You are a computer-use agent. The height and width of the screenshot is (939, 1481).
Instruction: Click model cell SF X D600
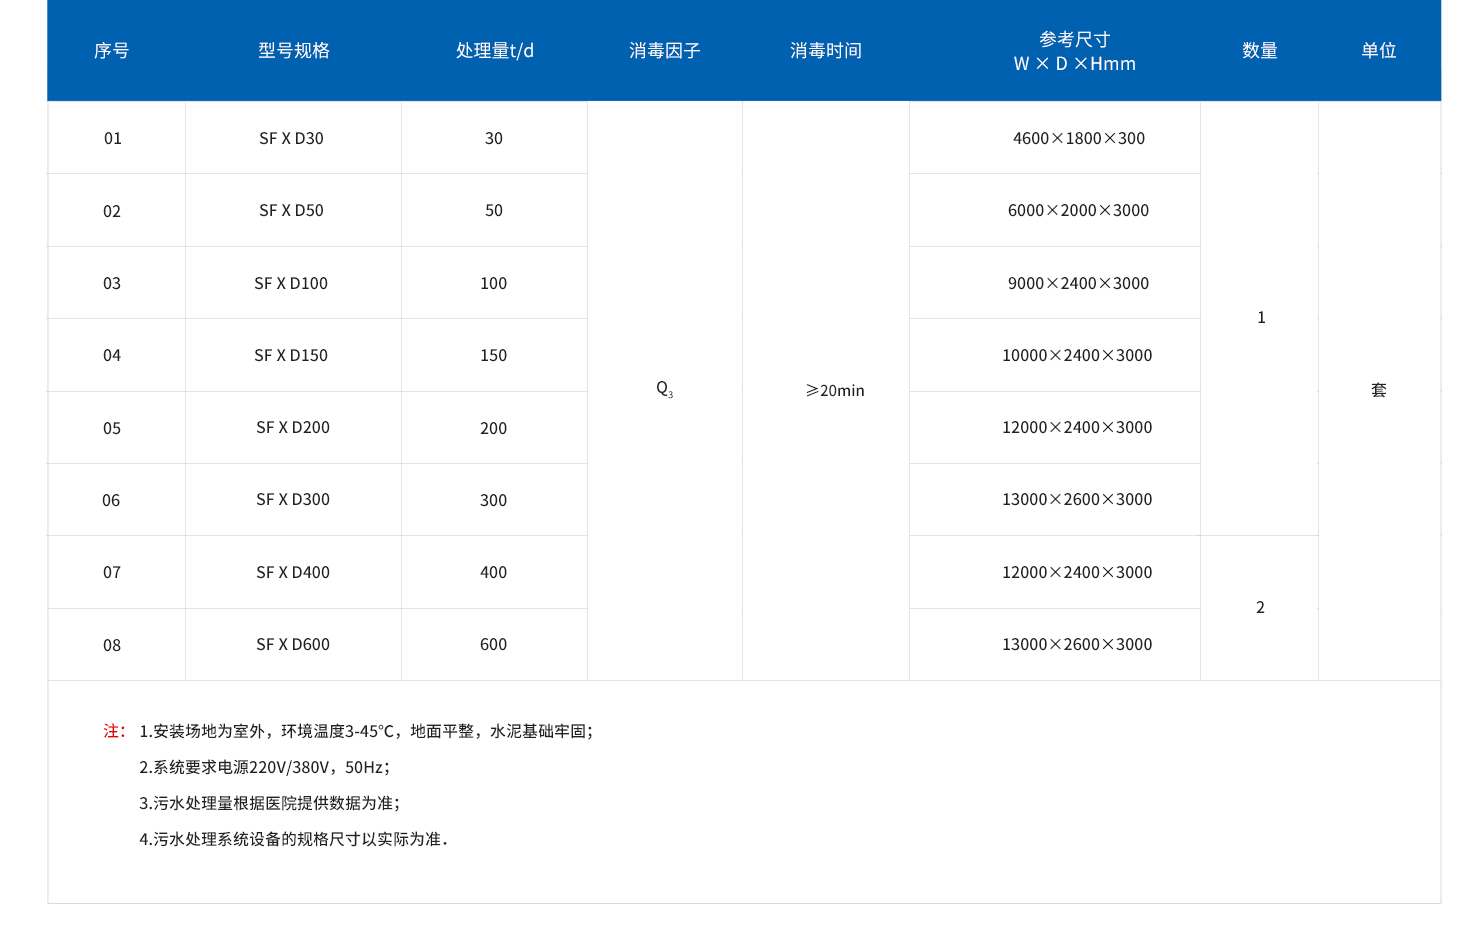(x=293, y=645)
